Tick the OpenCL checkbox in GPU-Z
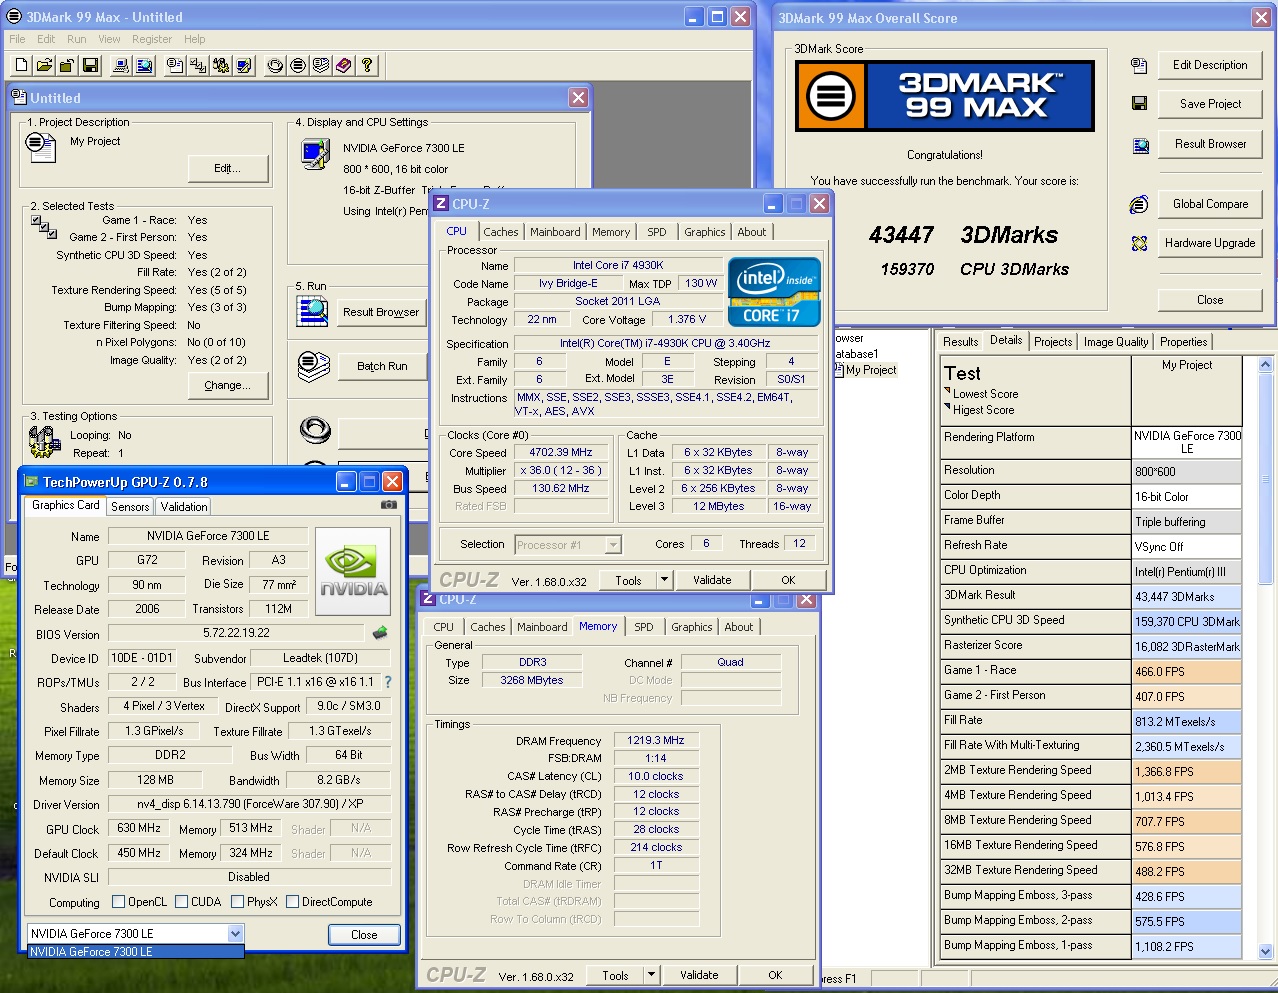Image resolution: width=1278 pixels, height=993 pixels. coord(119,902)
